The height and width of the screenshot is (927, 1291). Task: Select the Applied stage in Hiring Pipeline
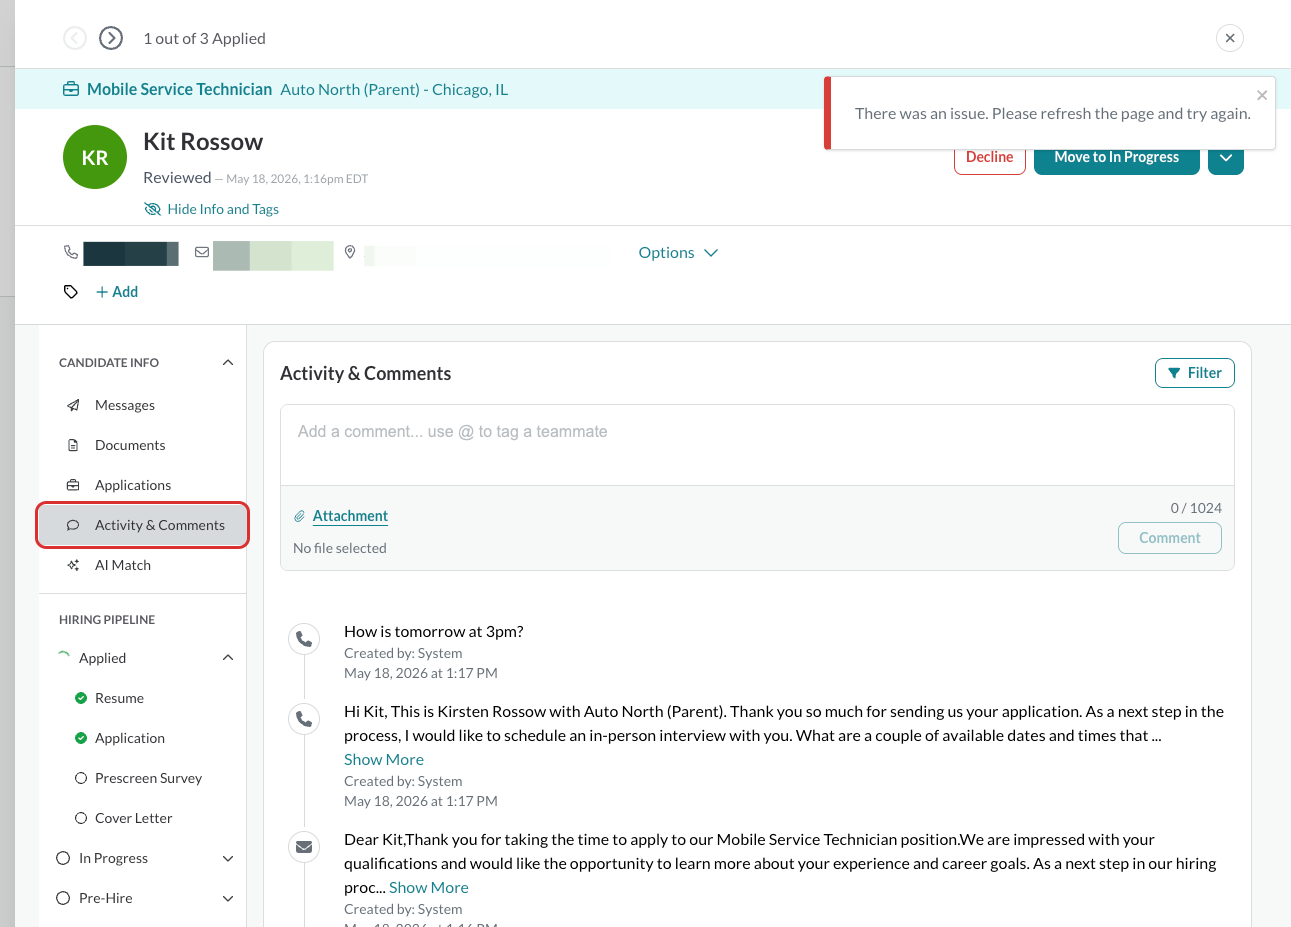102,658
